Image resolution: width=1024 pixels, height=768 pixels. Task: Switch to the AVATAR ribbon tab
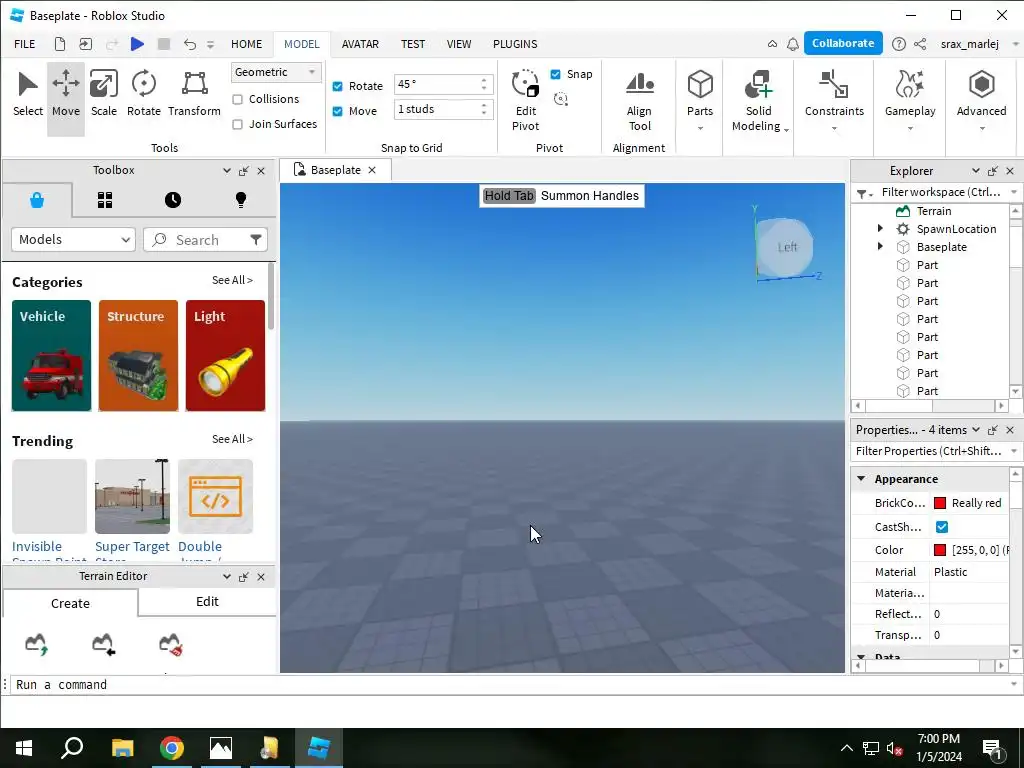(x=360, y=44)
